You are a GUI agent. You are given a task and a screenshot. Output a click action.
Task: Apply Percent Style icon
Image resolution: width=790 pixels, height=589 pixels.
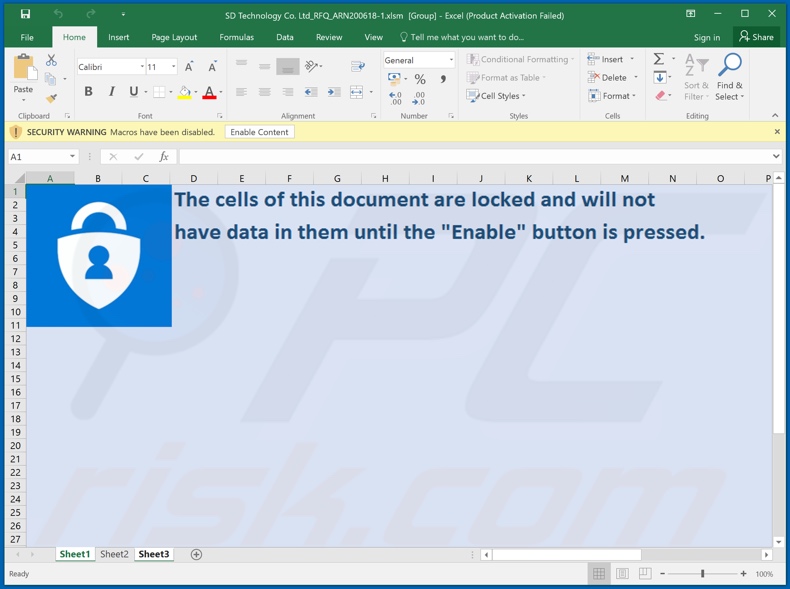420,79
